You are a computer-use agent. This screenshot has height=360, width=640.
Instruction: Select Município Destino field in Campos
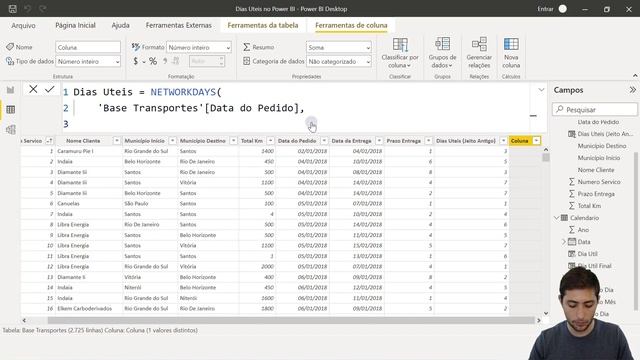coord(602,146)
